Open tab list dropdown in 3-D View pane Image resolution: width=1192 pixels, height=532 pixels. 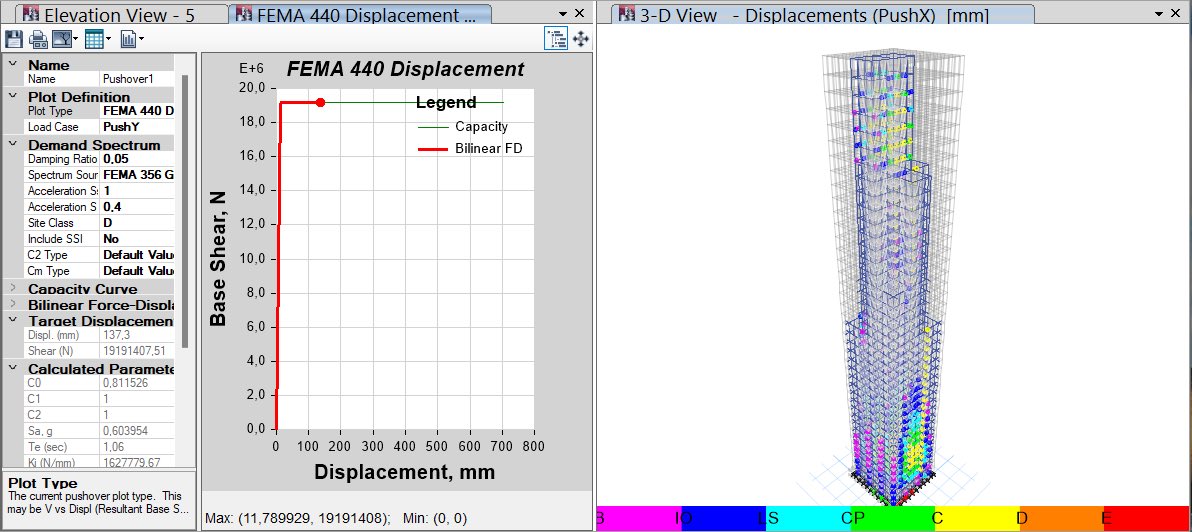(x=1160, y=14)
